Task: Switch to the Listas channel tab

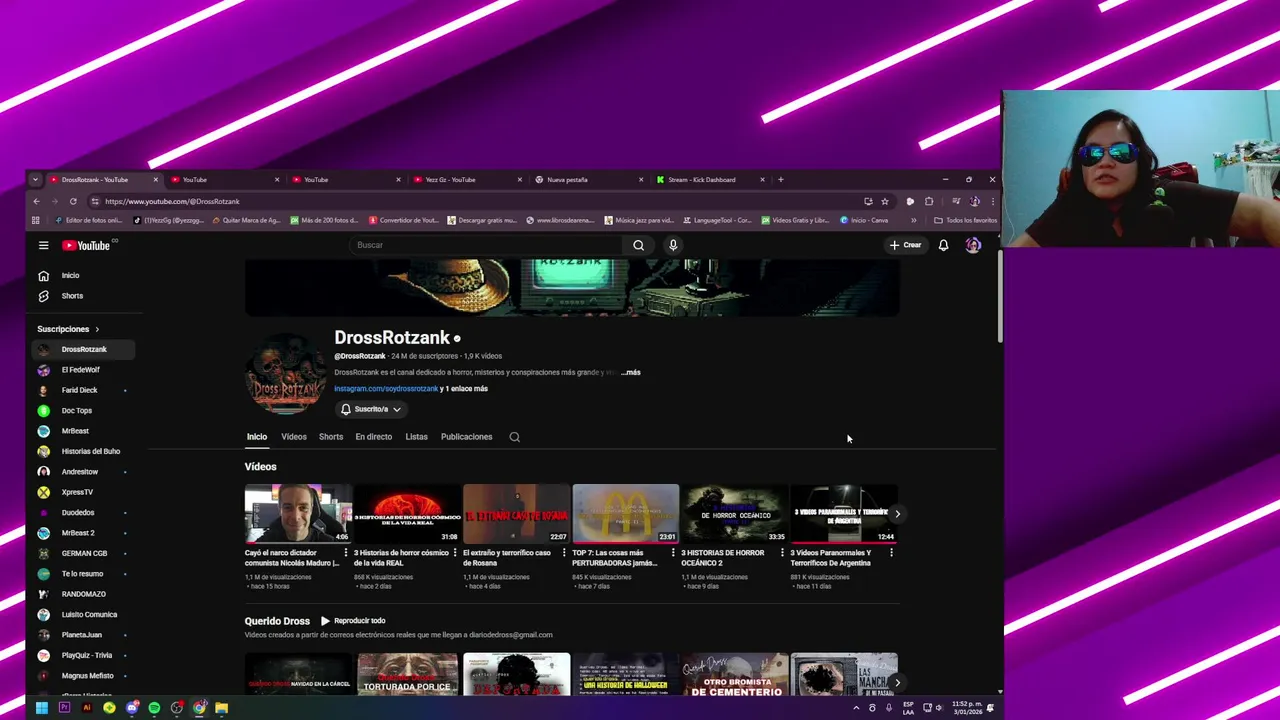Action: pos(416,437)
